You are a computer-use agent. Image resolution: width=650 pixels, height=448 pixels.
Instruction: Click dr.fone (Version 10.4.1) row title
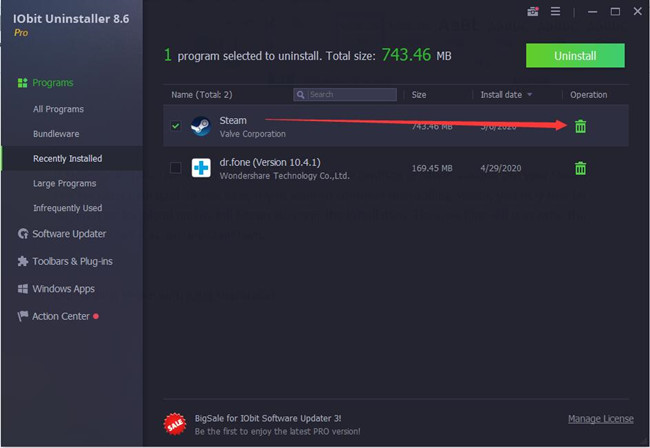tap(270, 162)
